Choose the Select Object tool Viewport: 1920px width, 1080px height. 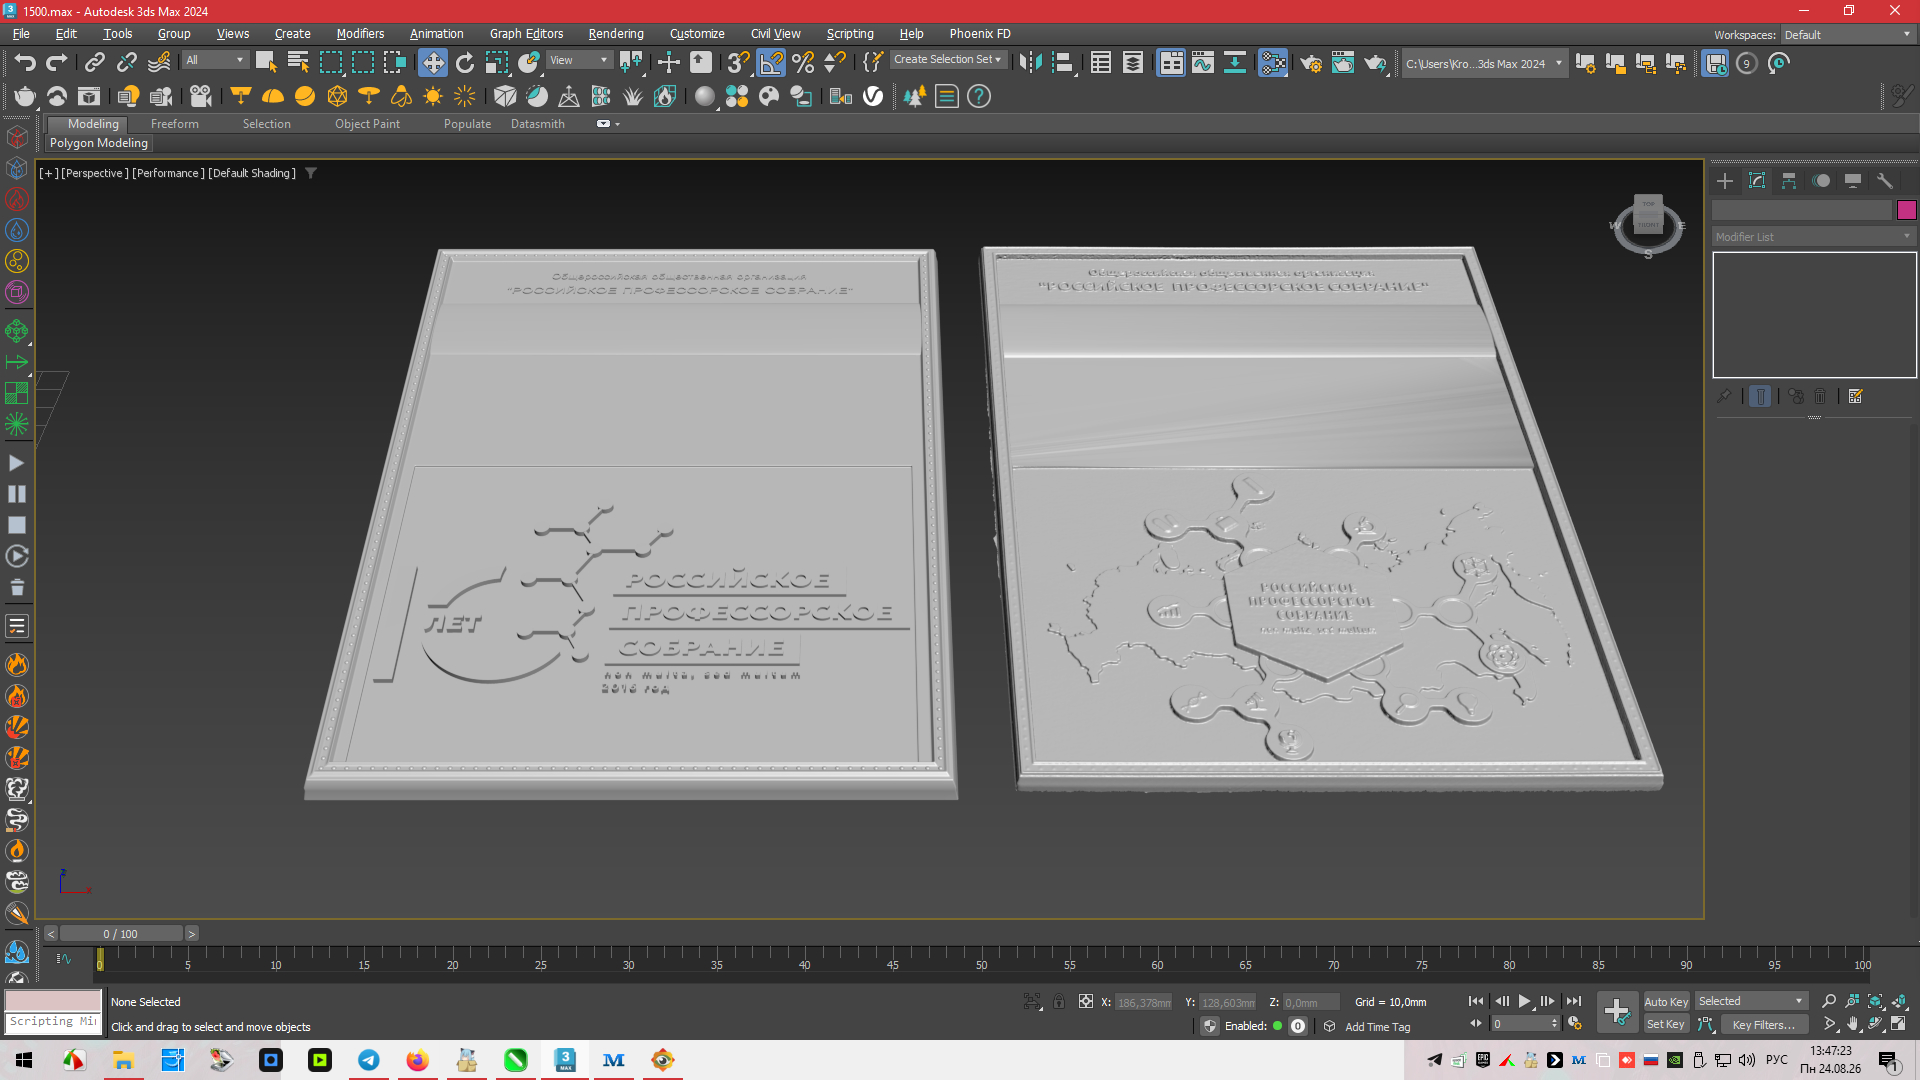tap(266, 63)
